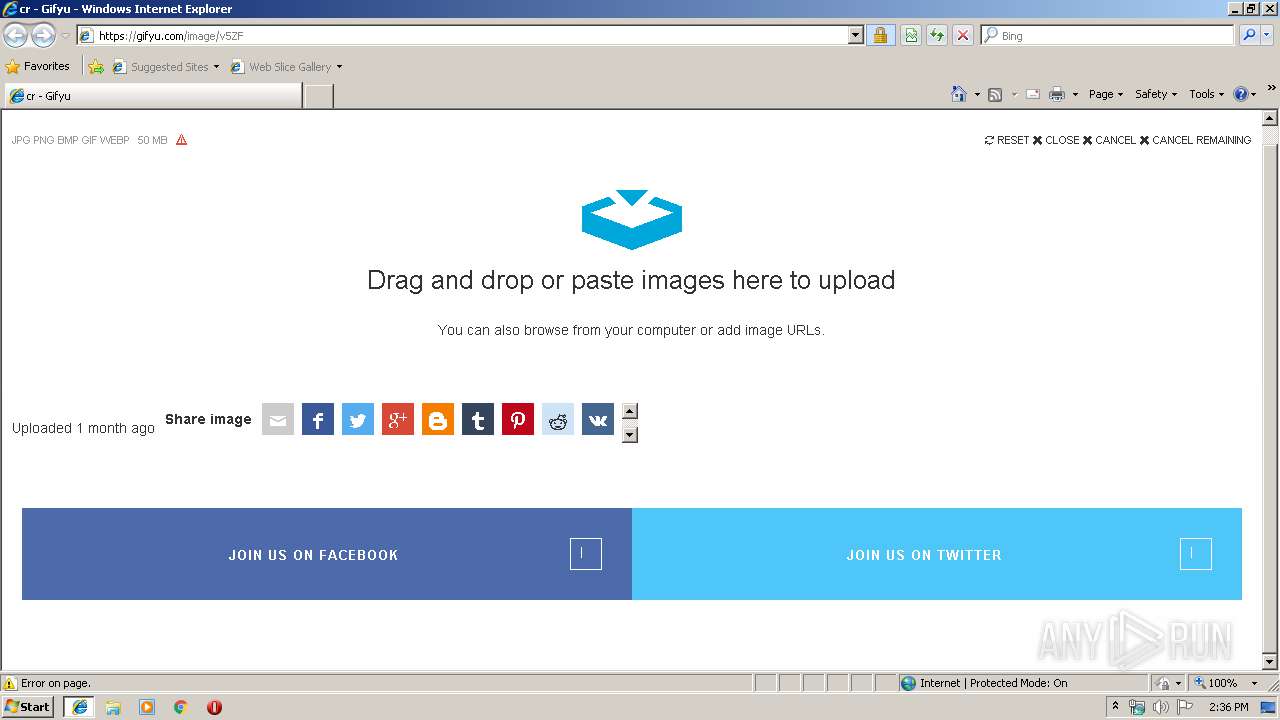
Task: Share image on Google Plus
Action: point(398,420)
